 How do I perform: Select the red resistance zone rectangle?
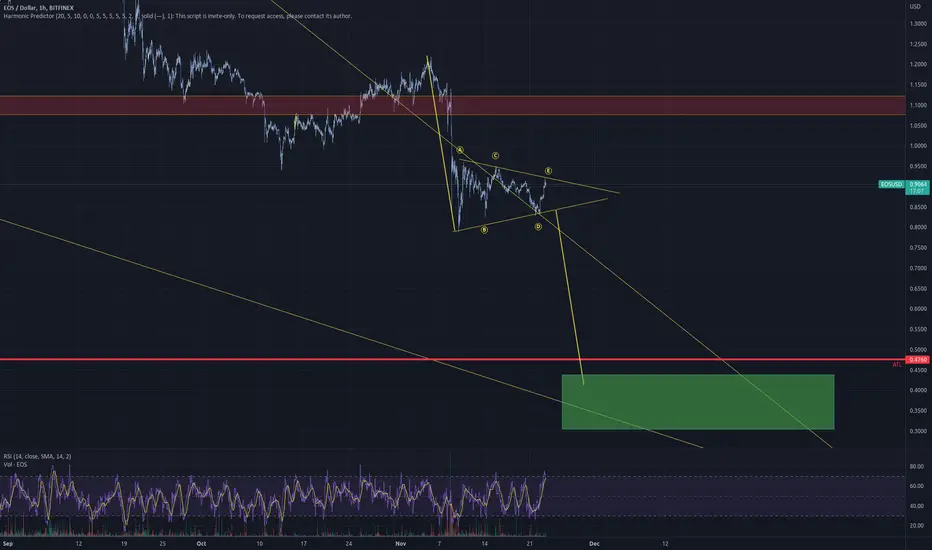452,105
